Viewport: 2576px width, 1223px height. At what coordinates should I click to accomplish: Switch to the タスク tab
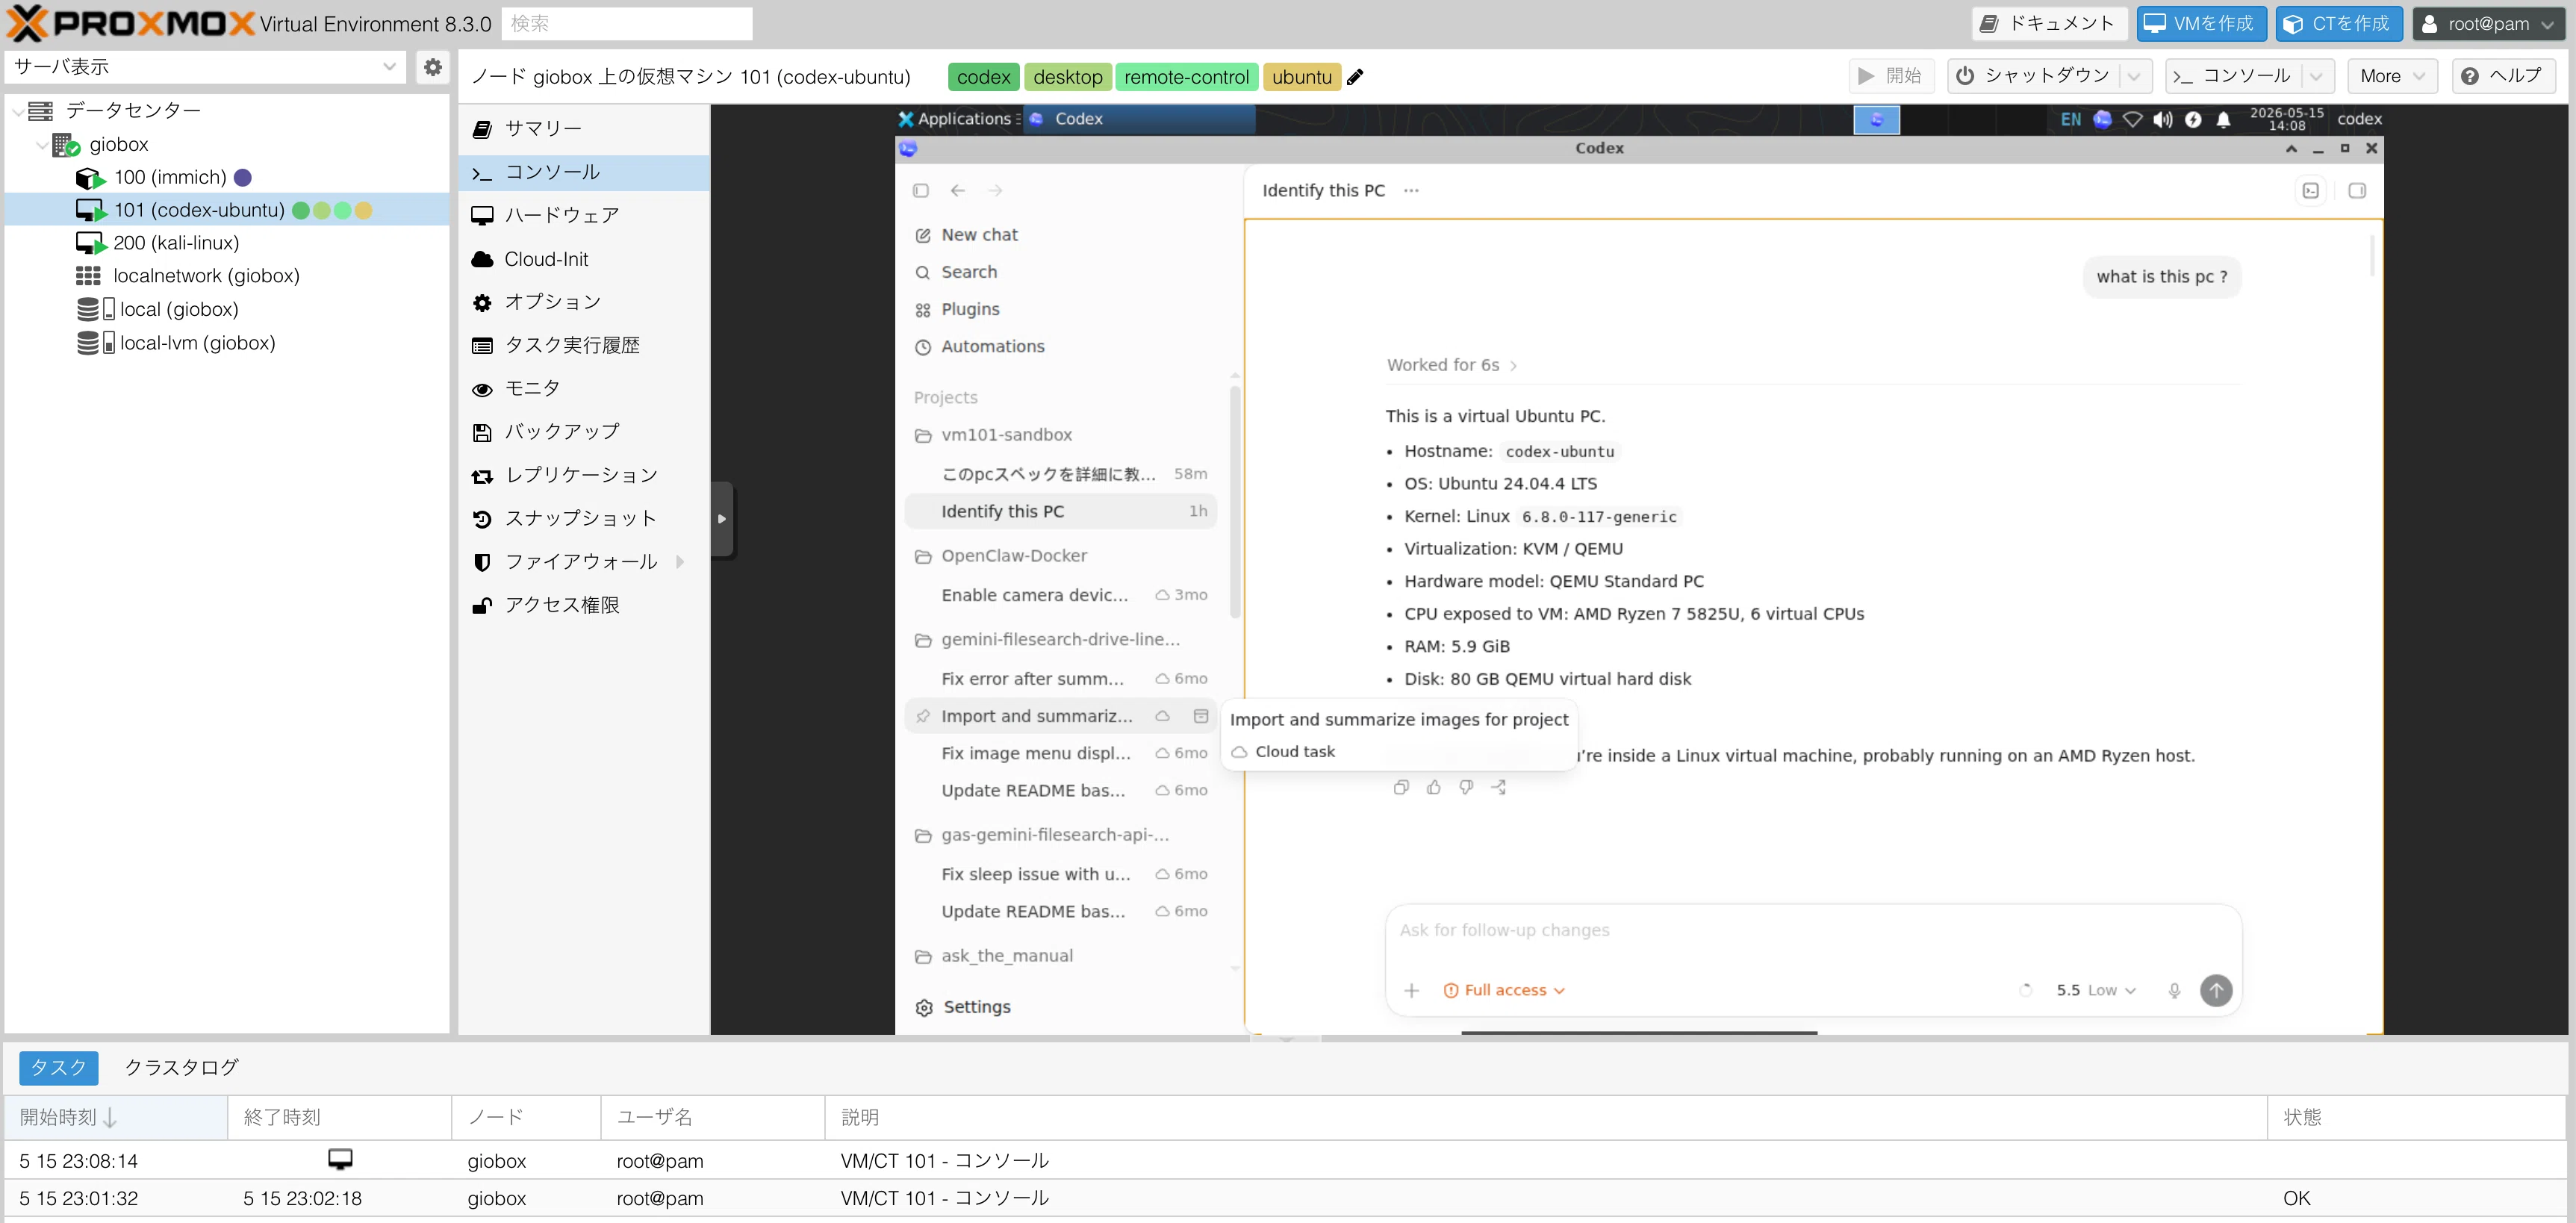(x=58, y=1068)
